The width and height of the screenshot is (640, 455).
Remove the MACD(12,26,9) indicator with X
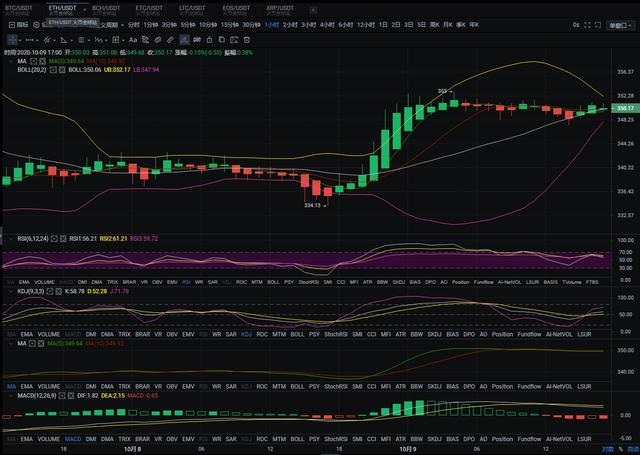[71, 396]
